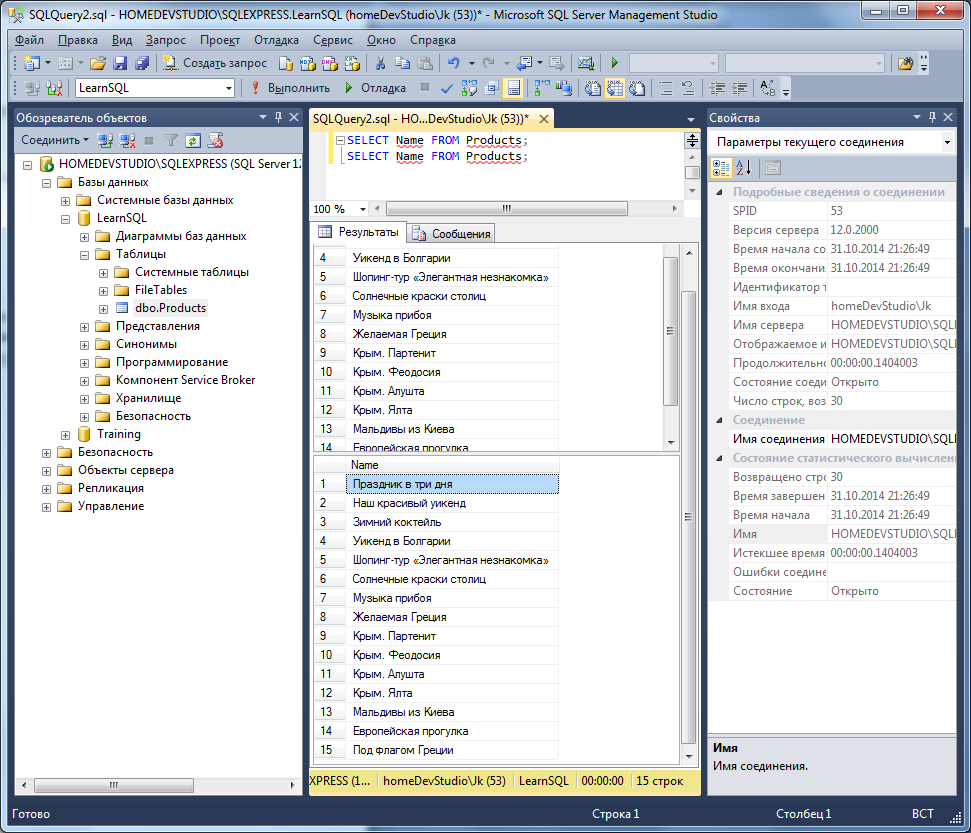The height and width of the screenshot is (833, 971).
Task: Click the DMX query icon
Action: click(330, 63)
